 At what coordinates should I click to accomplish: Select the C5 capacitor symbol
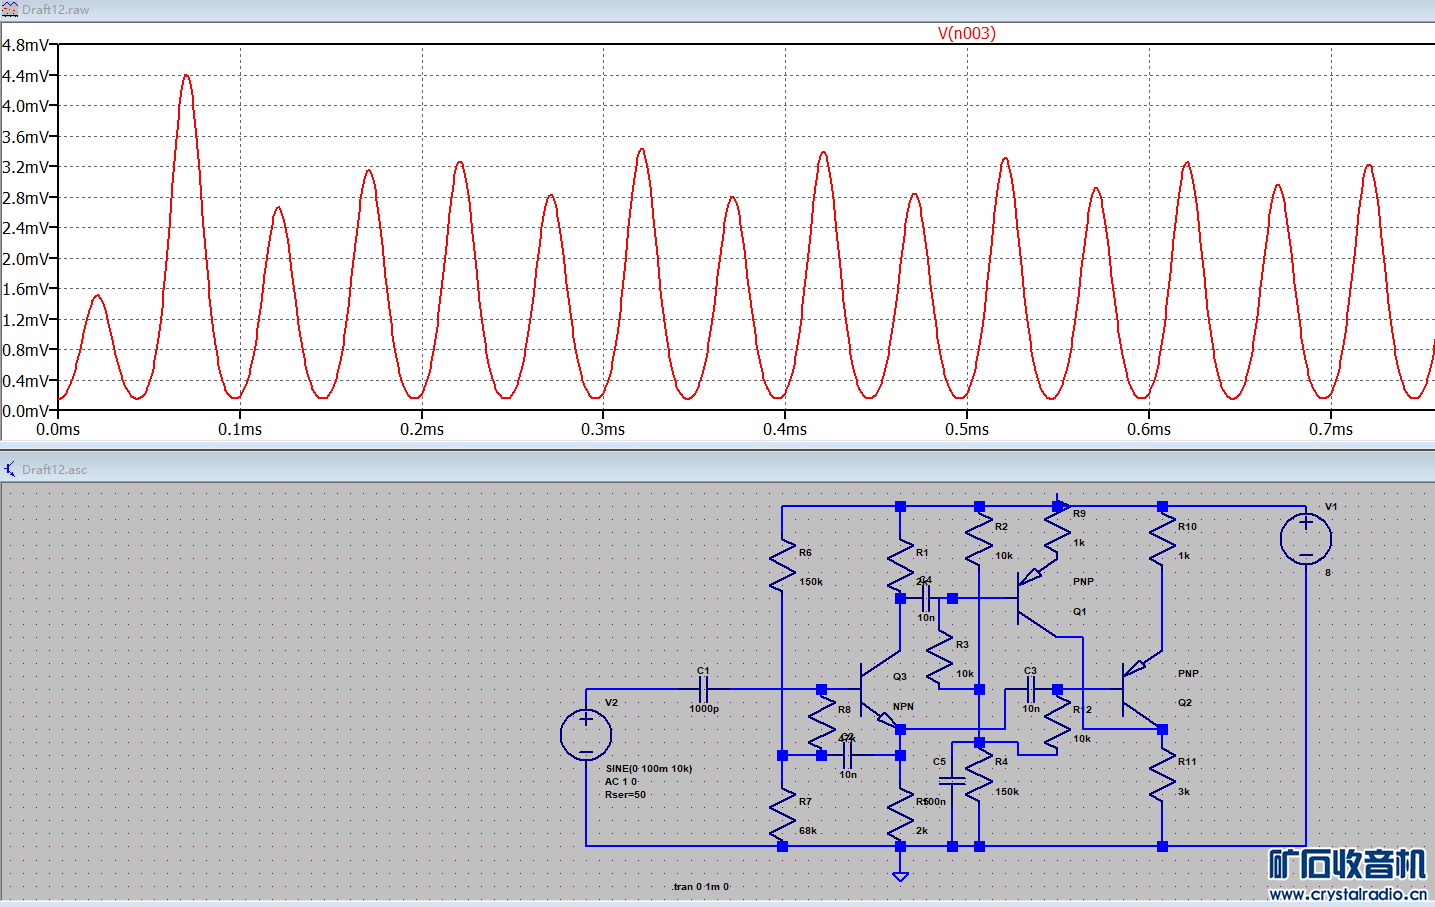point(952,781)
